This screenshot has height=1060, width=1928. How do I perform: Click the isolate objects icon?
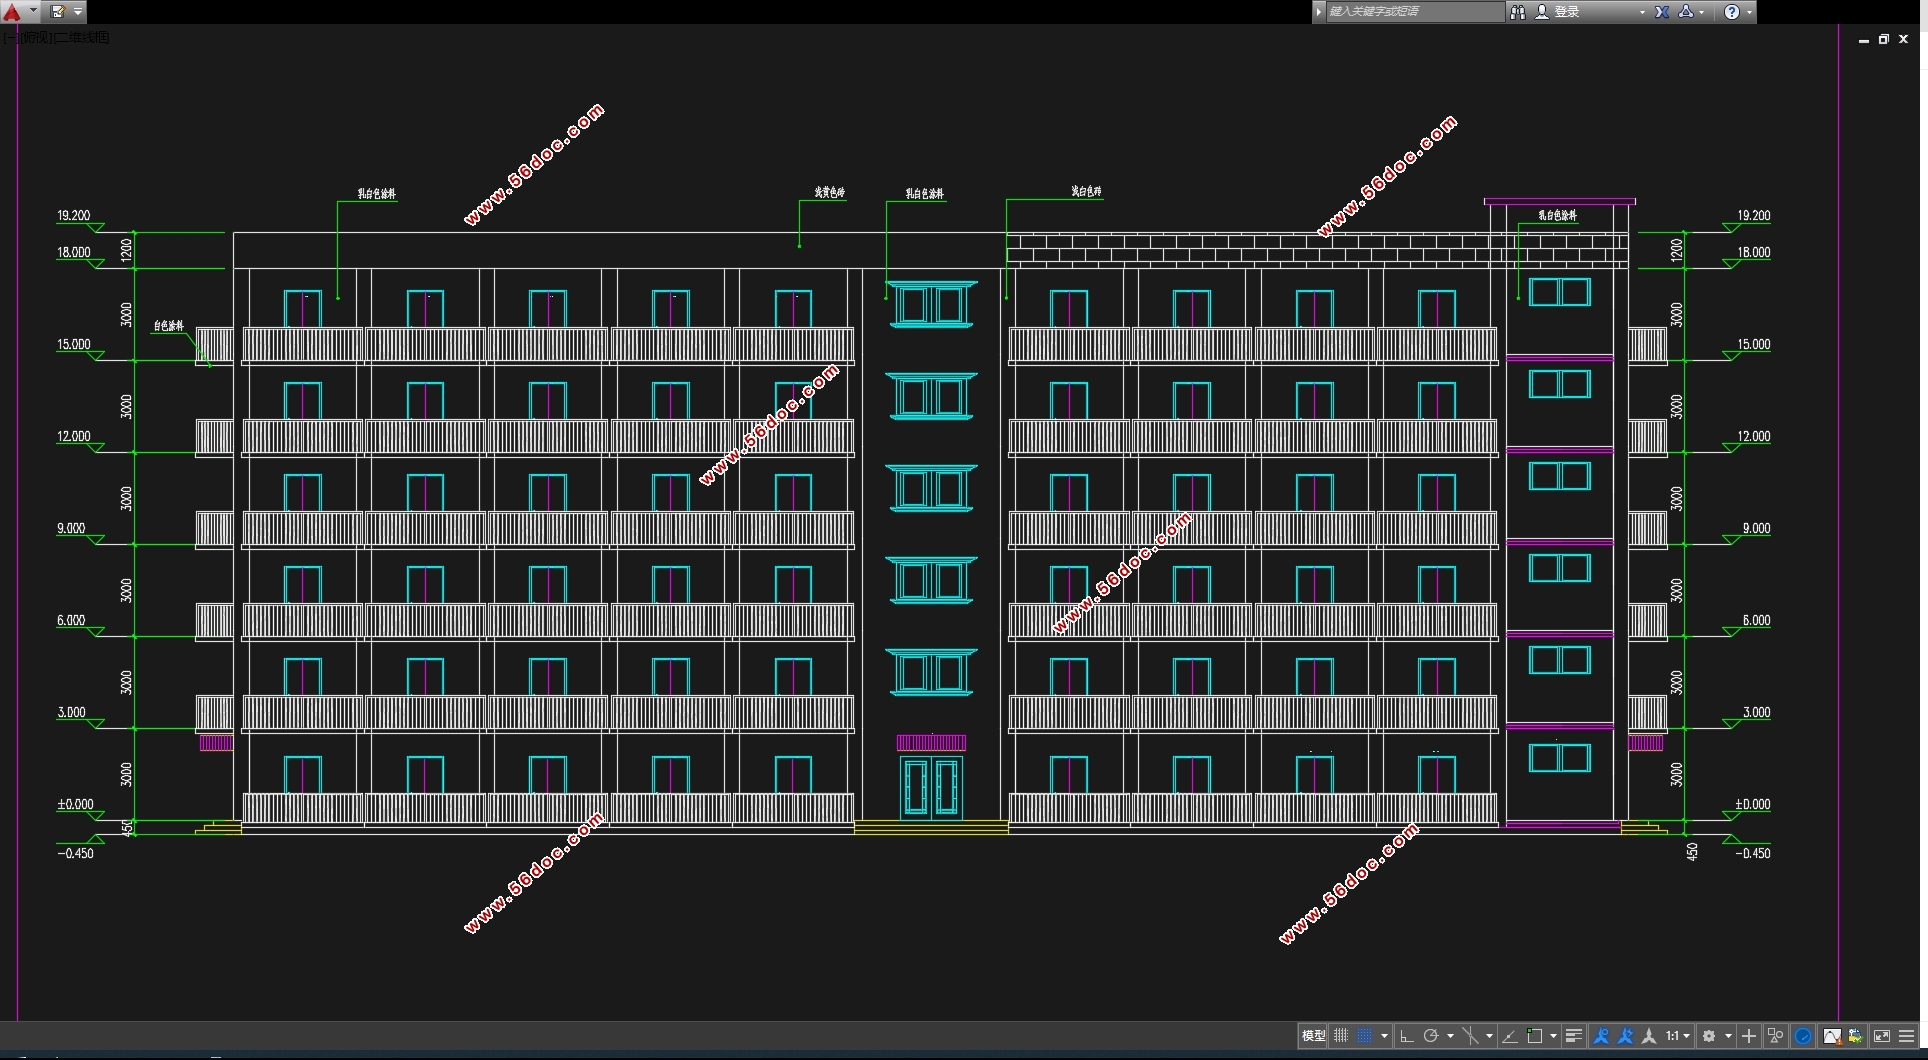point(1776,1036)
